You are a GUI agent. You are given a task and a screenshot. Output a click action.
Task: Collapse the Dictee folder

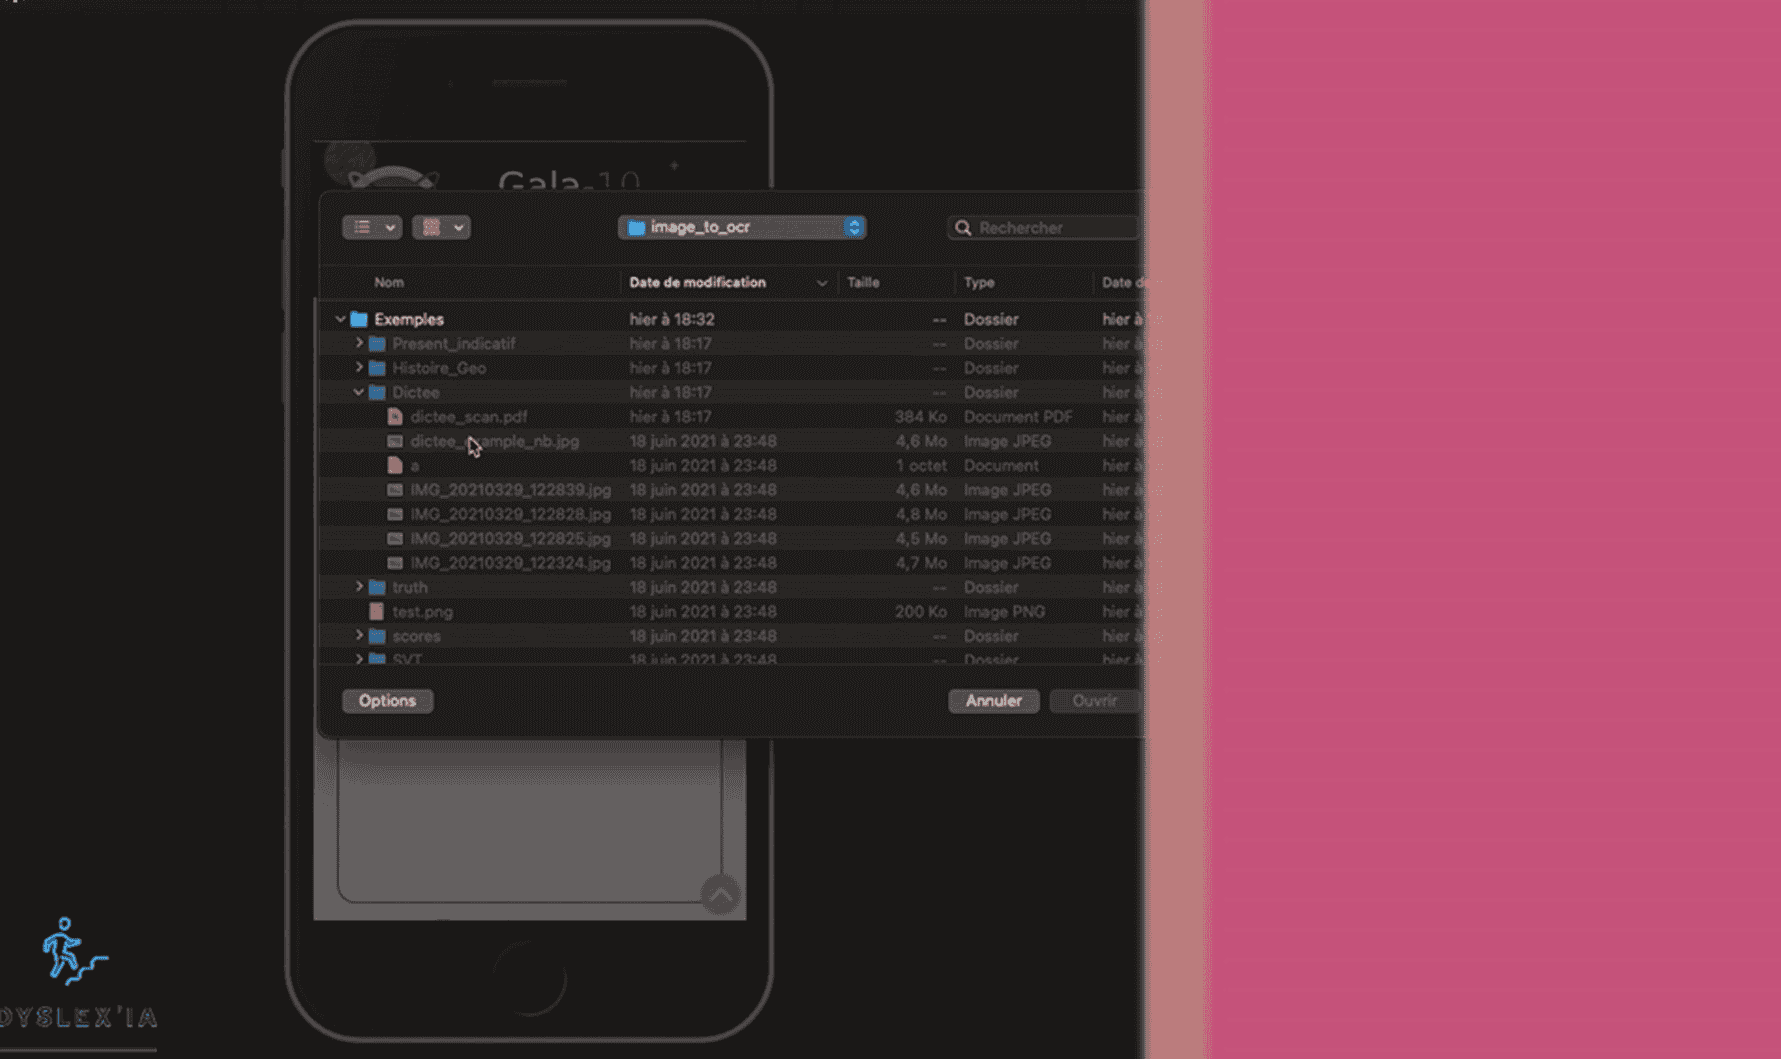click(x=359, y=392)
